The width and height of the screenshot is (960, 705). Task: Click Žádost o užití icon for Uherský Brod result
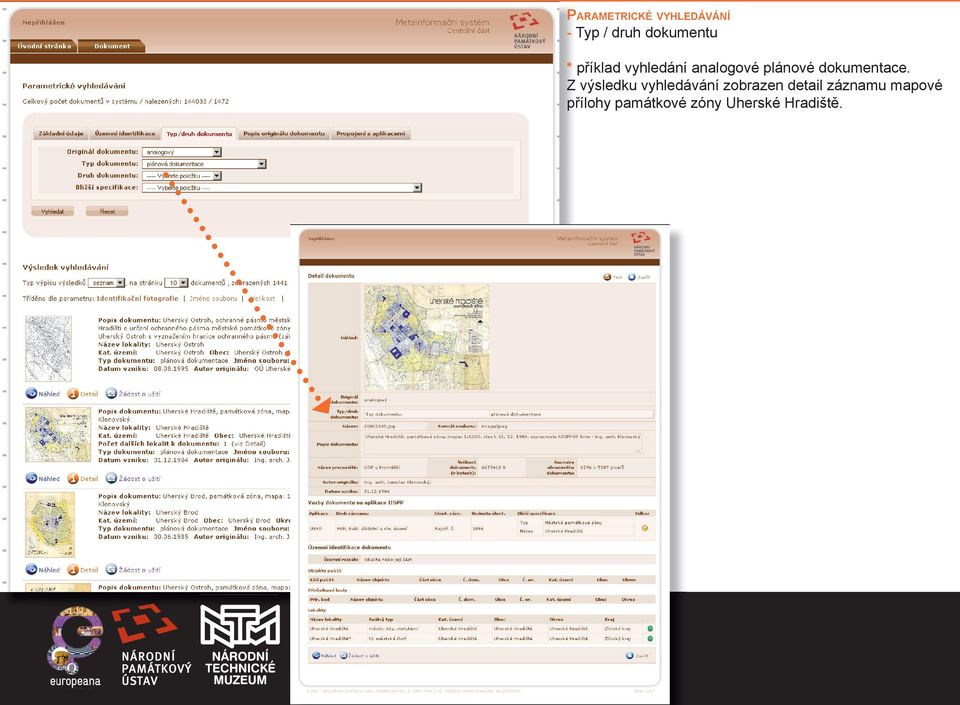click(111, 569)
